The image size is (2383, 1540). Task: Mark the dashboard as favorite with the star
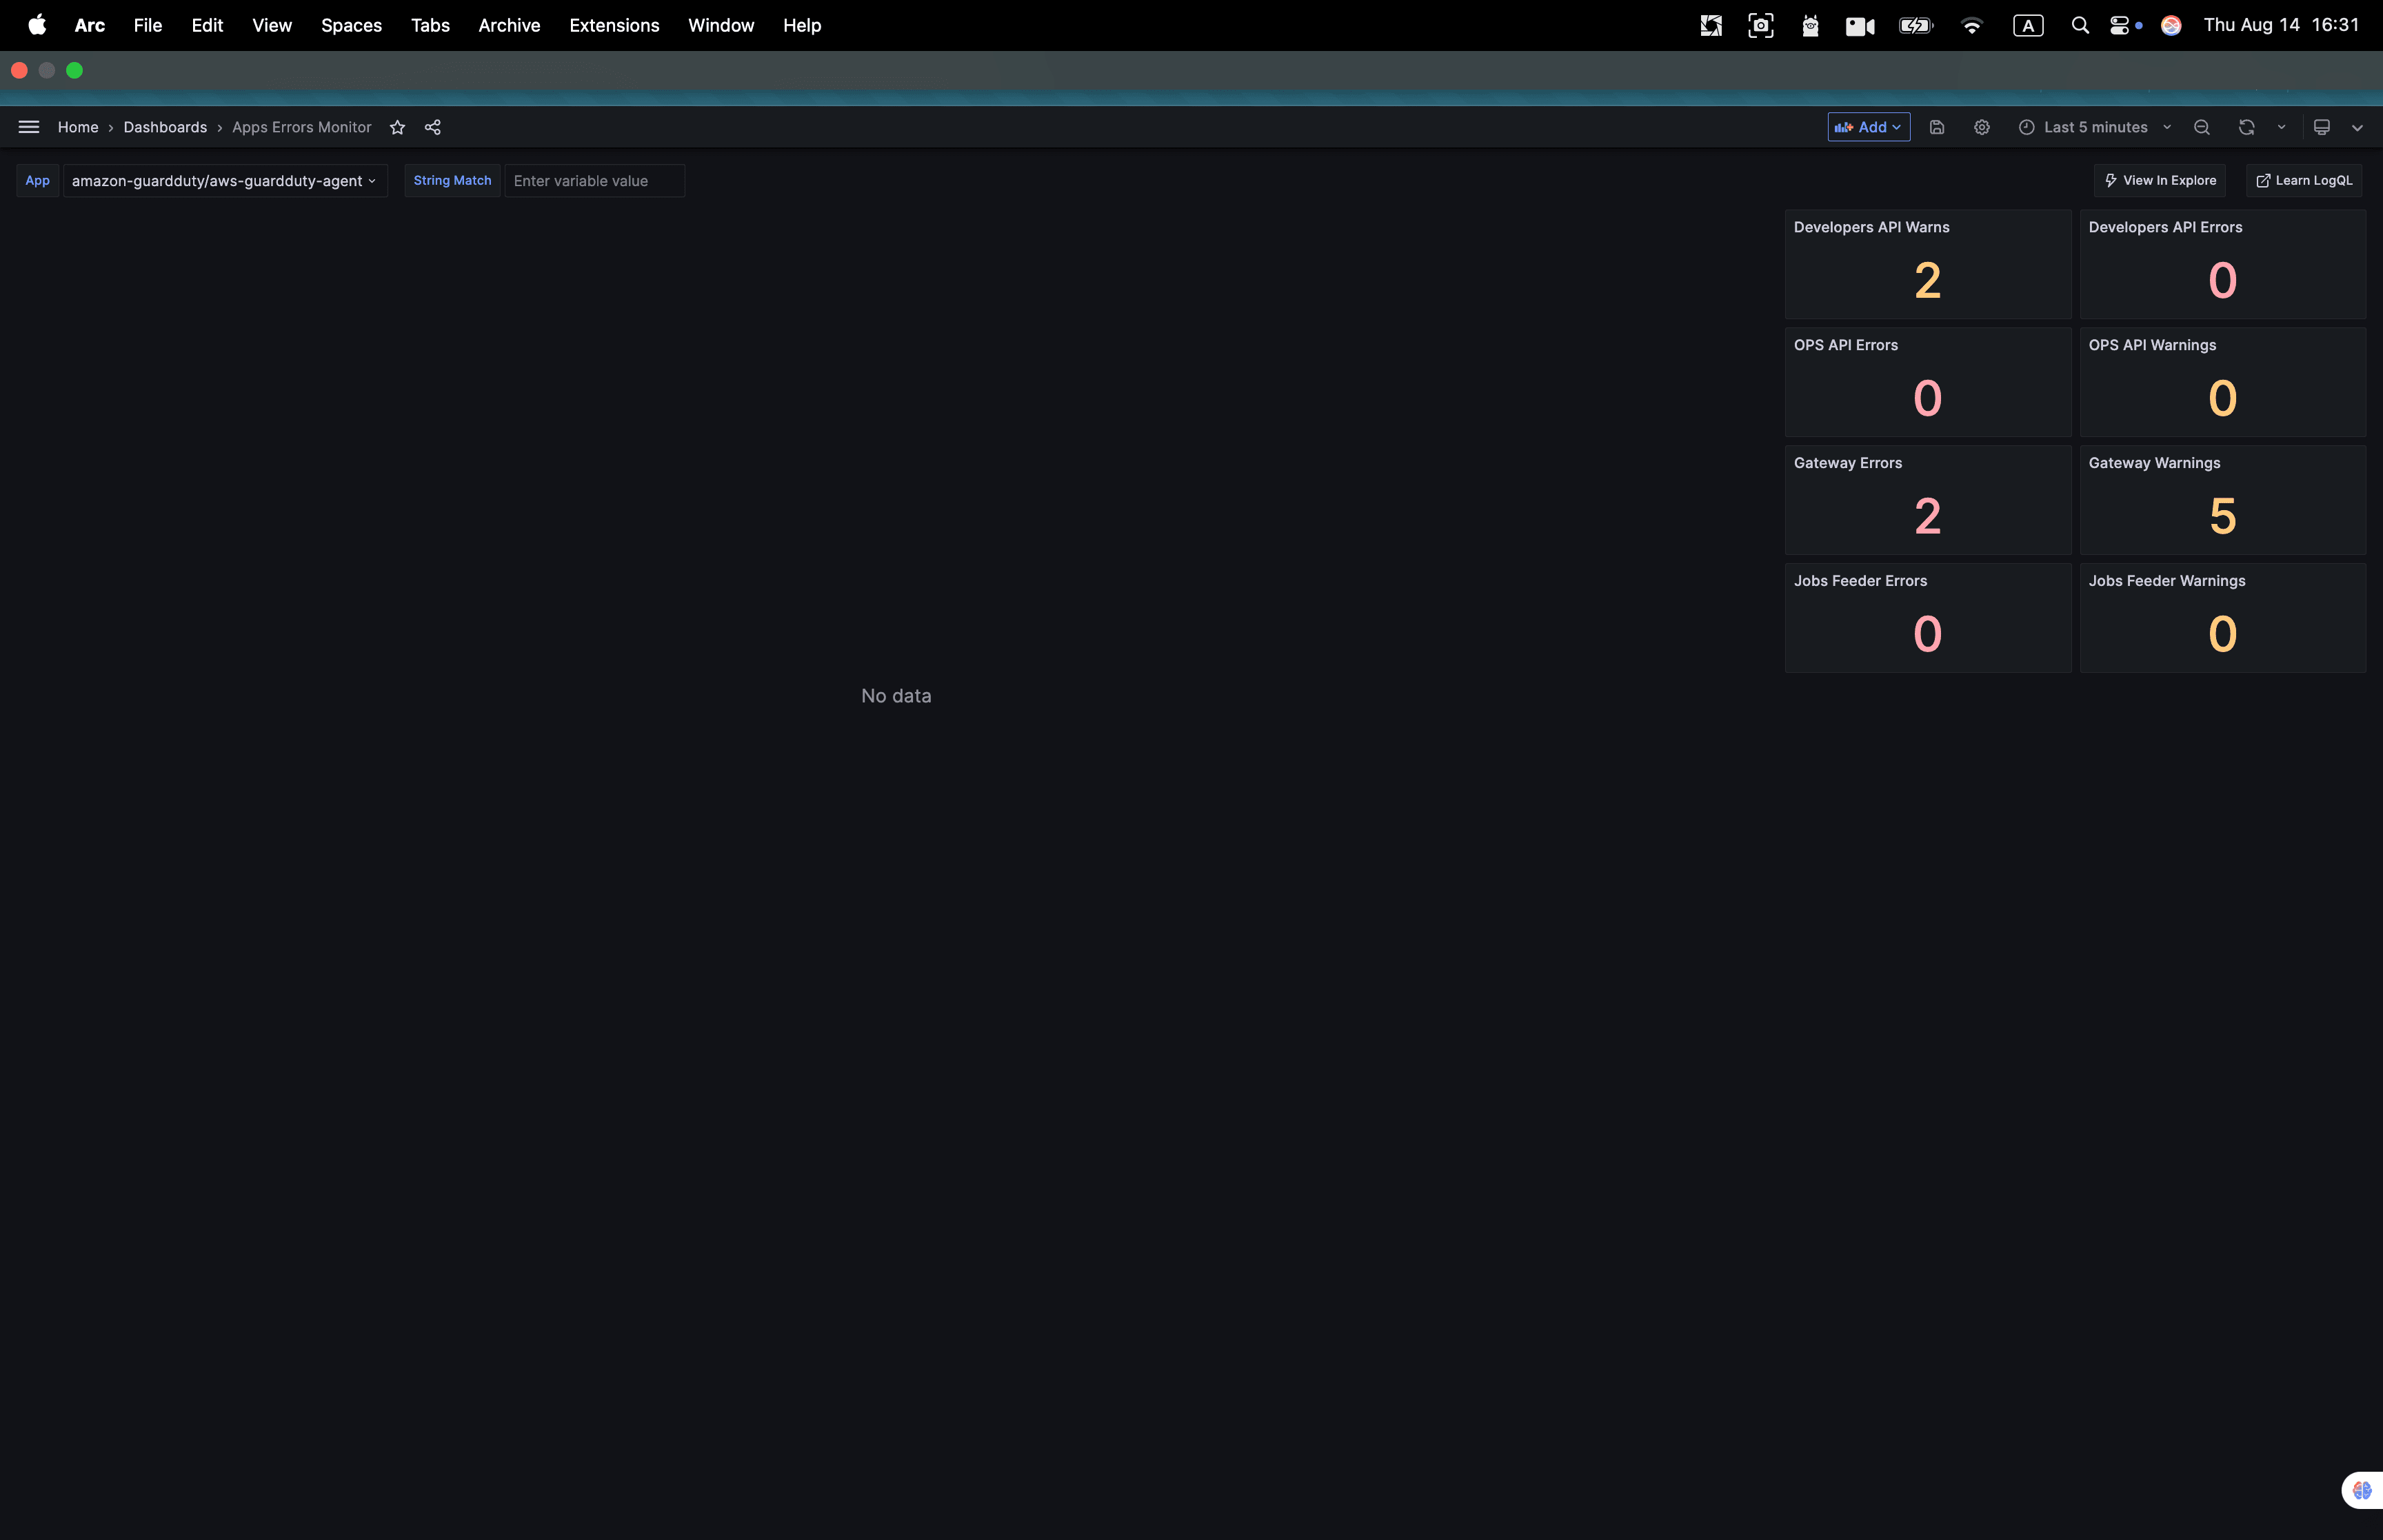coord(397,127)
